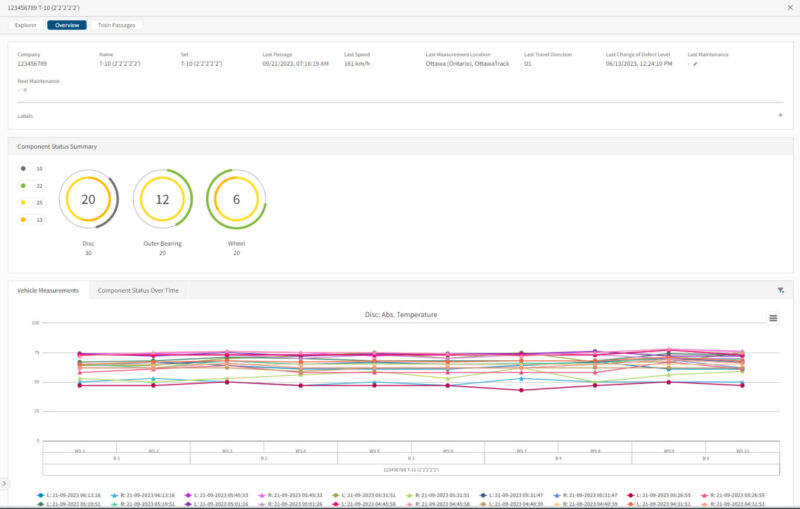Toggle legend series R: 21-09-2023 05:45:33
The height and width of the screenshot is (509, 800).
pos(290,495)
